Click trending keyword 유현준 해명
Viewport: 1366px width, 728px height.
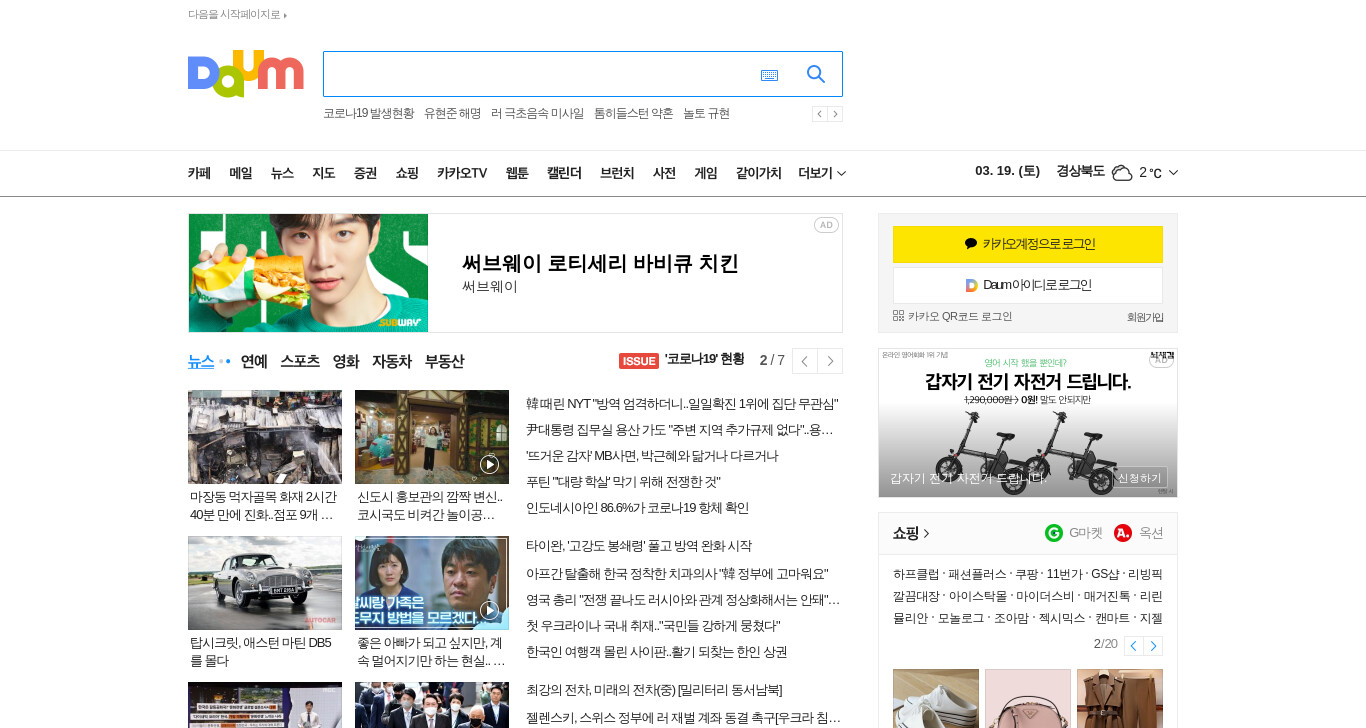click(x=452, y=114)
